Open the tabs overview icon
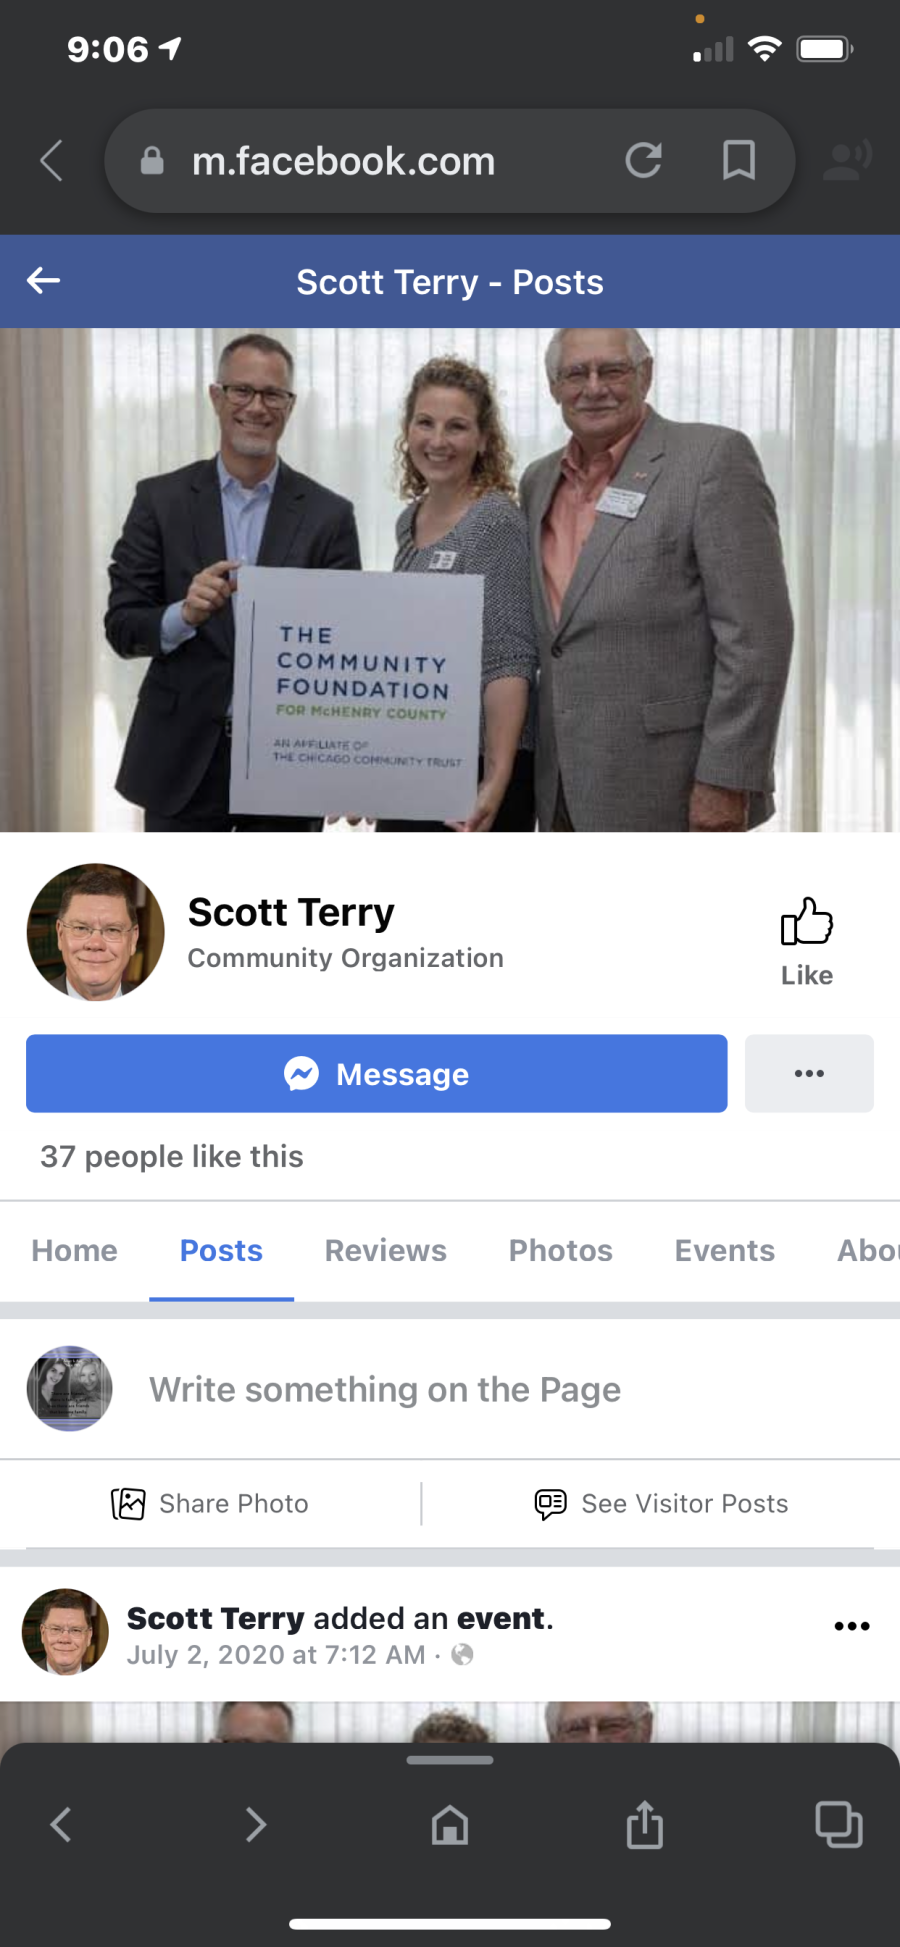The height and width of the screenshot is (1947, 900). 839,1824
